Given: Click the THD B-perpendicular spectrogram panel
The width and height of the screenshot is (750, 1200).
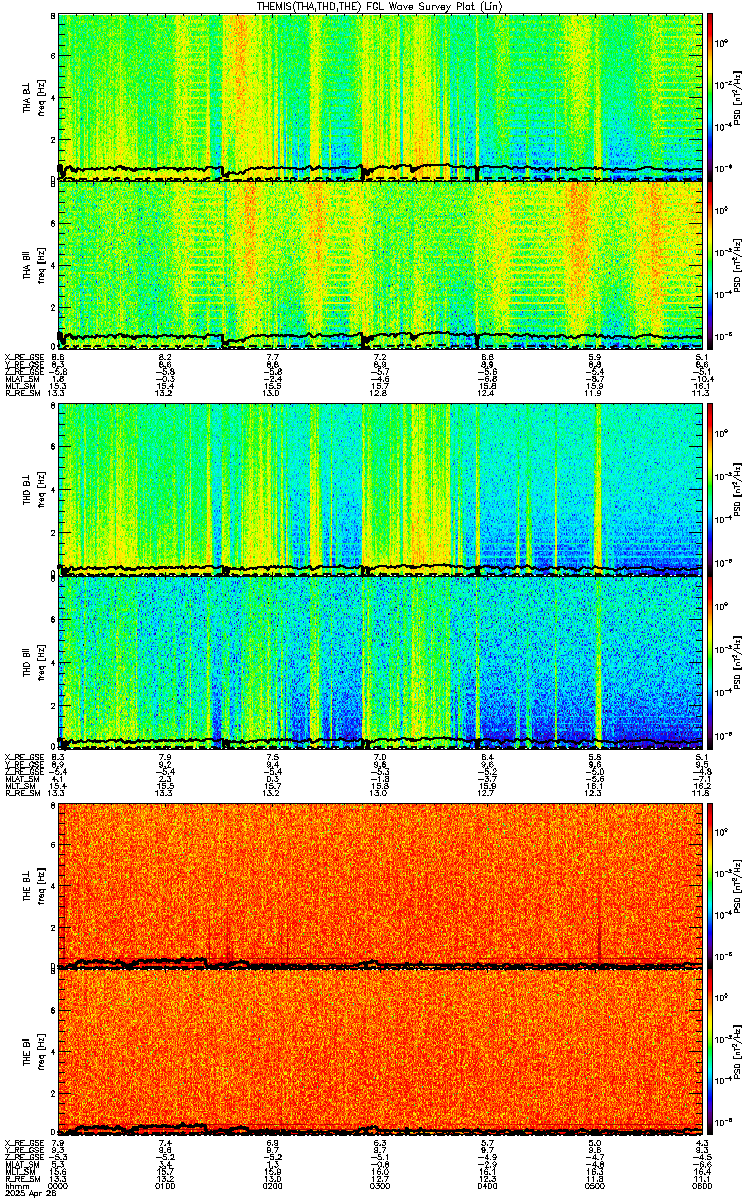Looking at the screenshot, I should (x=380, y=489).
